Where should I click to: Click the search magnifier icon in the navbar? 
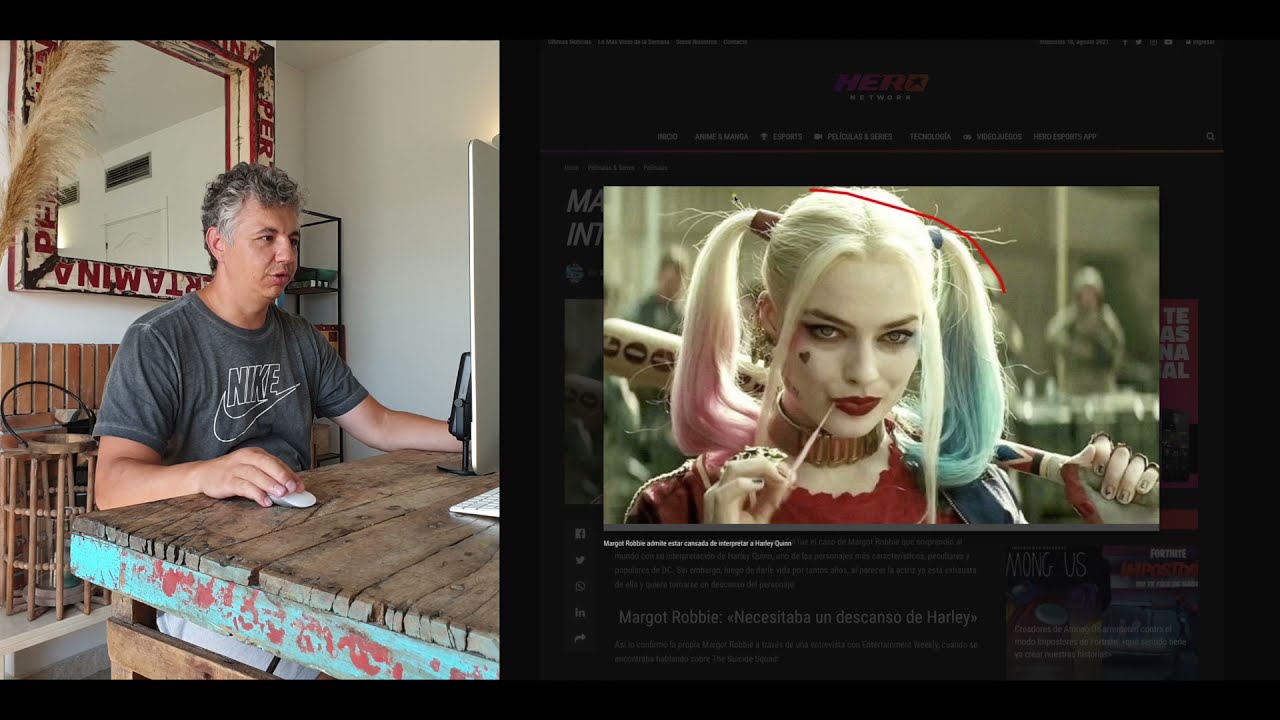1210,137
